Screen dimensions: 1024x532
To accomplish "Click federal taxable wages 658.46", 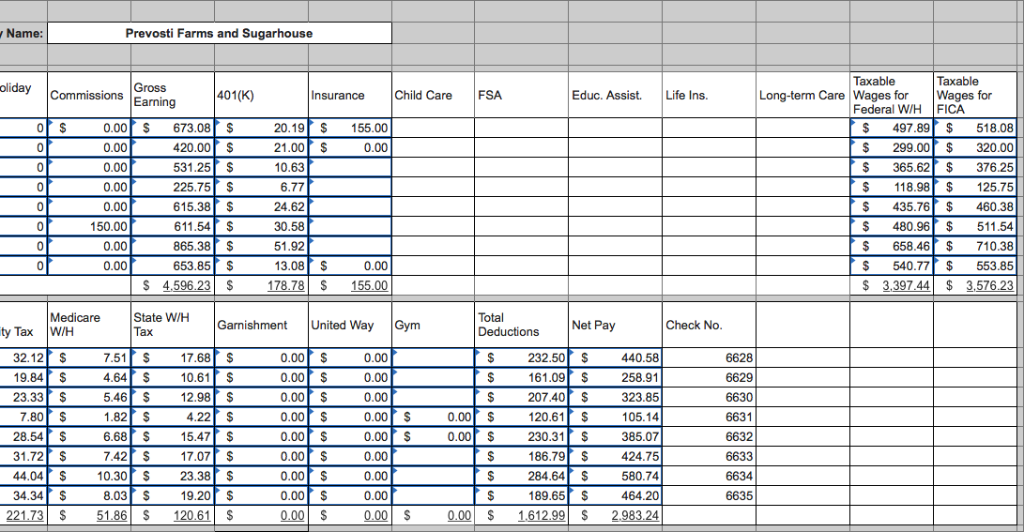I will (x=891, y=246).
